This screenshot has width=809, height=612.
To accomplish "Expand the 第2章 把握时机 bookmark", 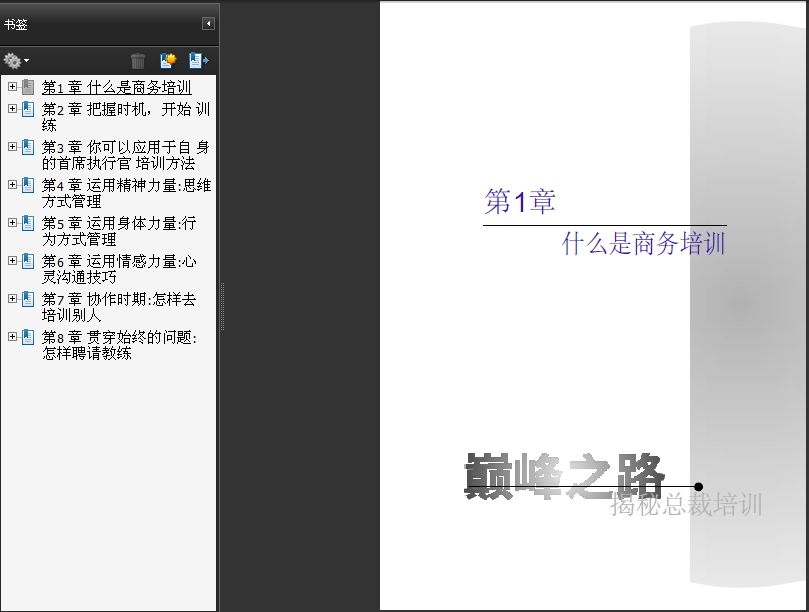I will 12,109.
